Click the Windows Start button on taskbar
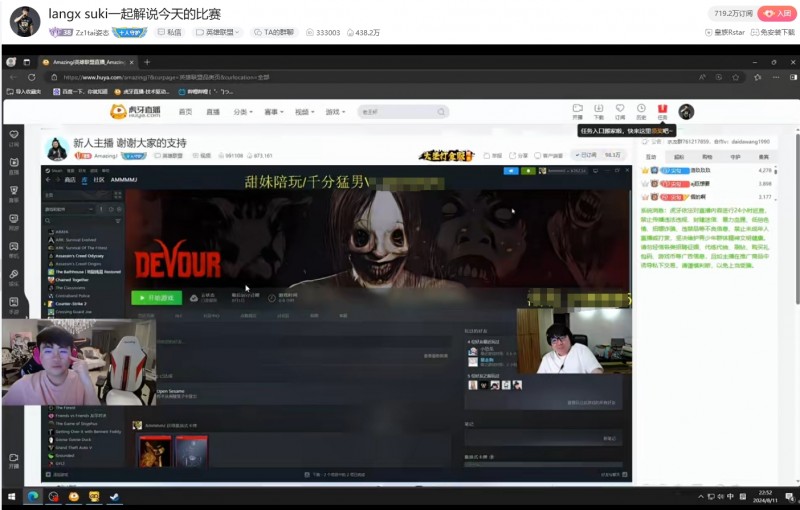The height and width of the screenshot is (510, 800). point(13,496)
